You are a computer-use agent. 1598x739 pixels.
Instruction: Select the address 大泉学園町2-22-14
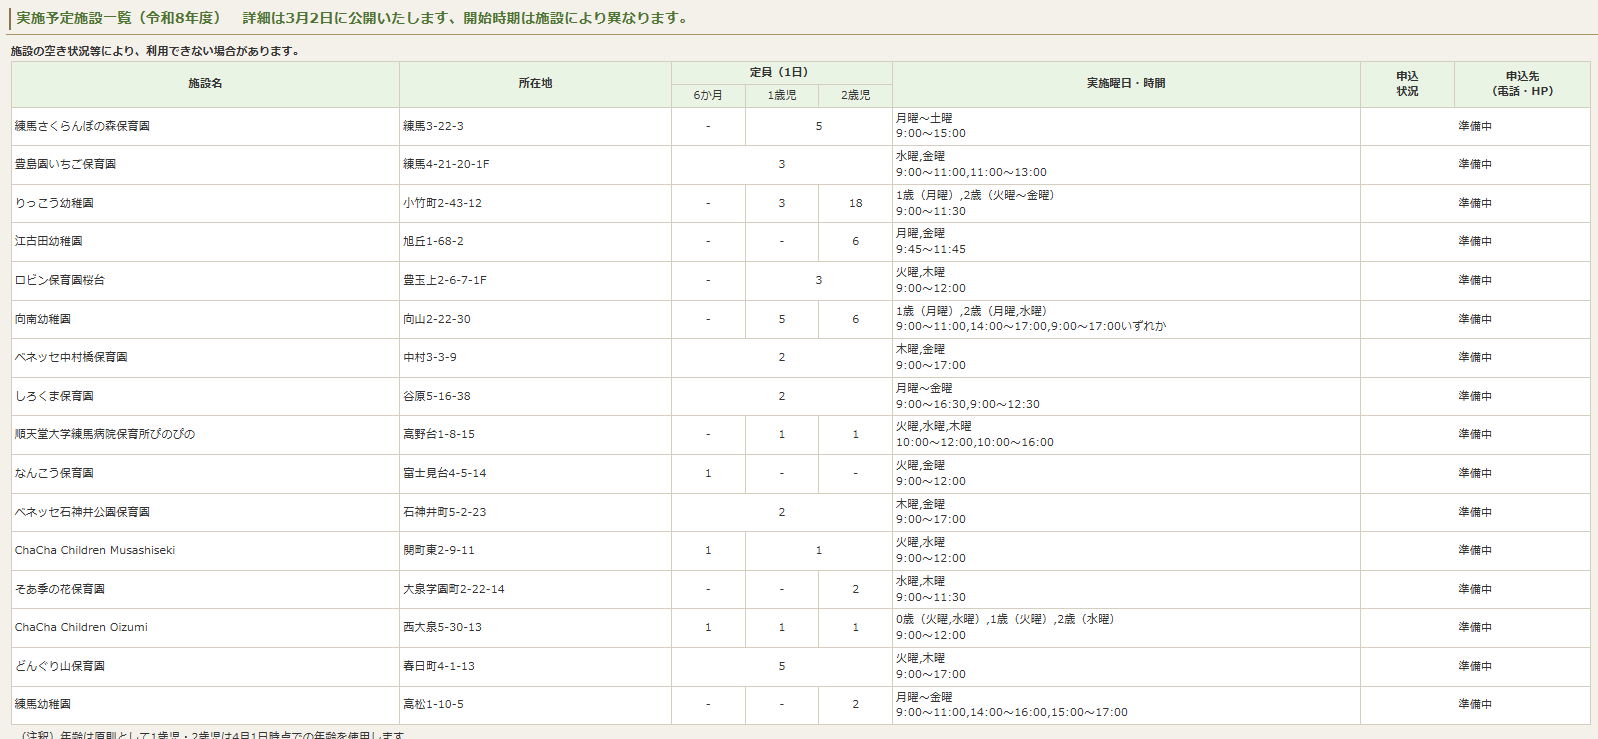(453, 590)
